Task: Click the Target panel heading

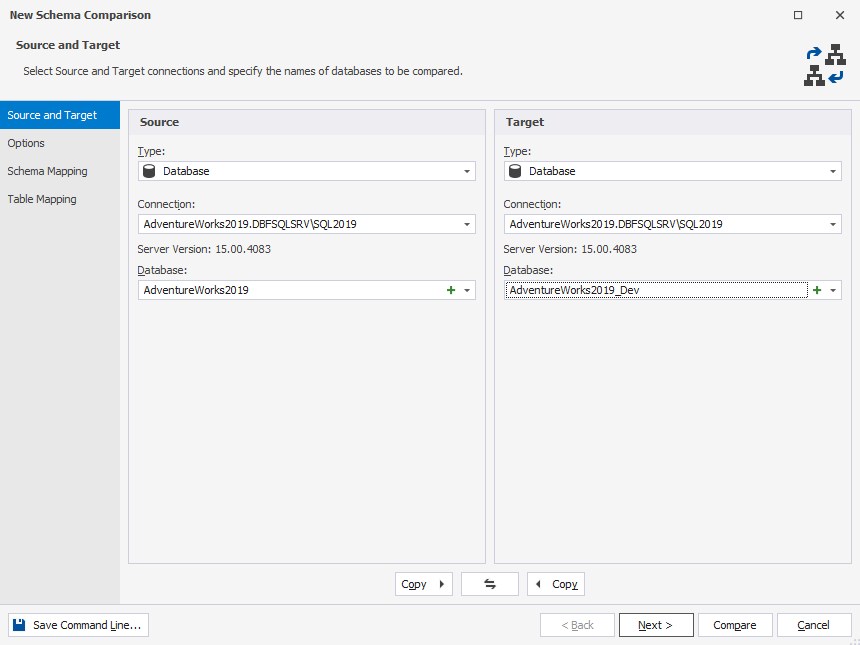Action: pyautogui.click(x=525, y=122)
